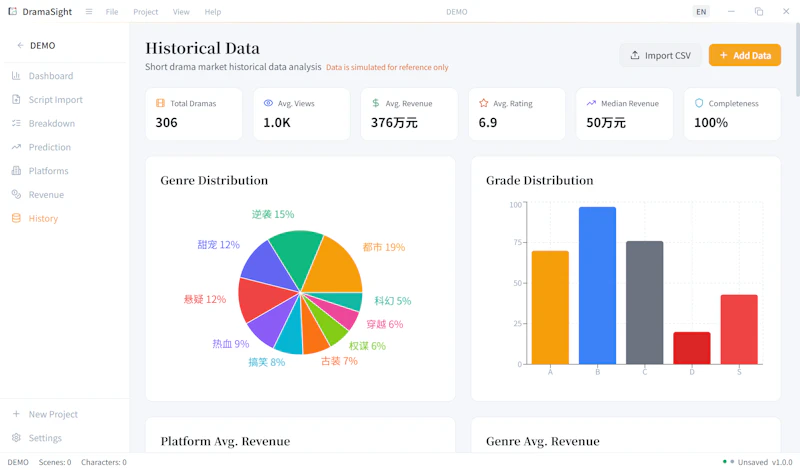This screenshot has width=800, height=470.
Task: Click the upload icon in Import CSV
Action: coord(635,55)
